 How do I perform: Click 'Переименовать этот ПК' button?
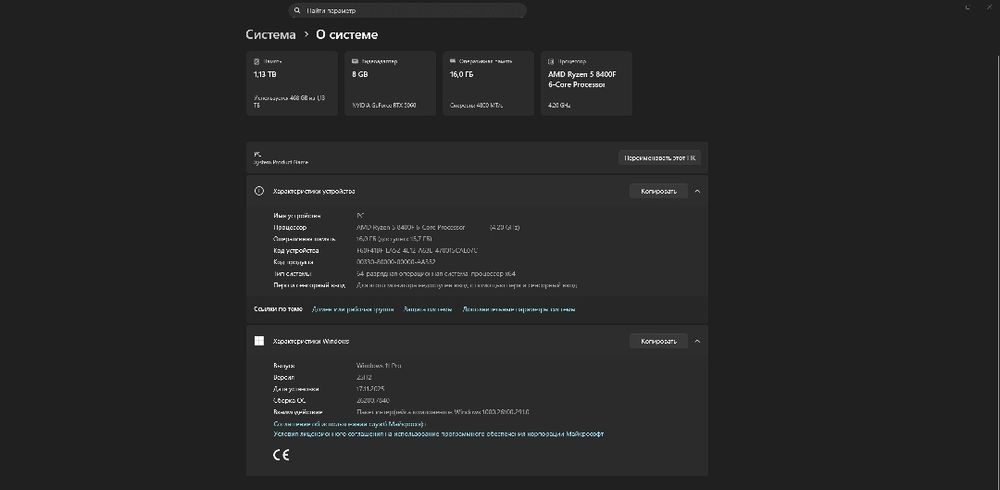[659, 158]
